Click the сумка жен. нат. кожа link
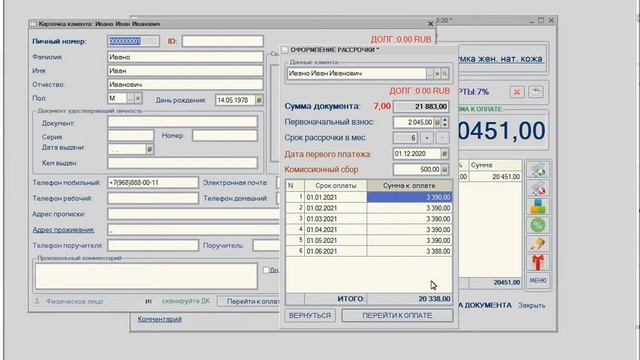 coord(501,59)
